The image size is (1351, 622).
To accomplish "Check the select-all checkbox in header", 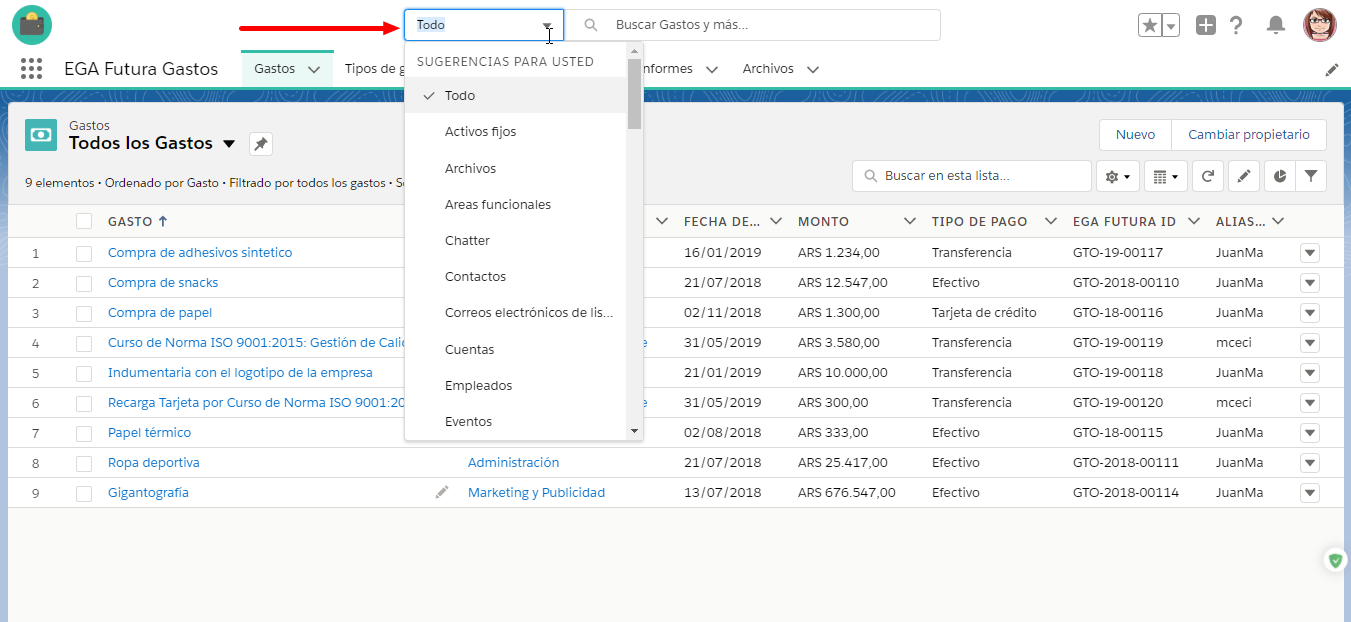I will tap(84, 221).
